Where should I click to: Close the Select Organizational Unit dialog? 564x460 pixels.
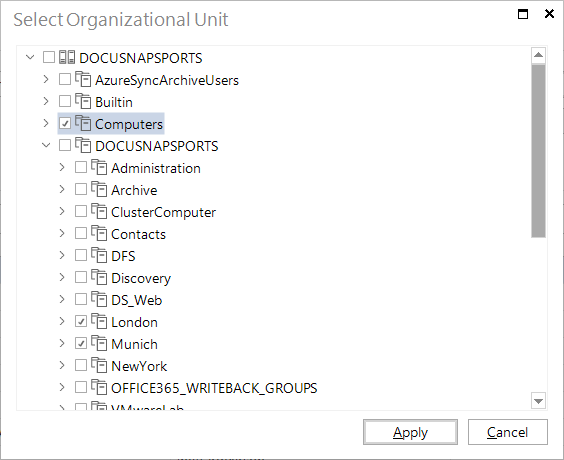(549, 14)
